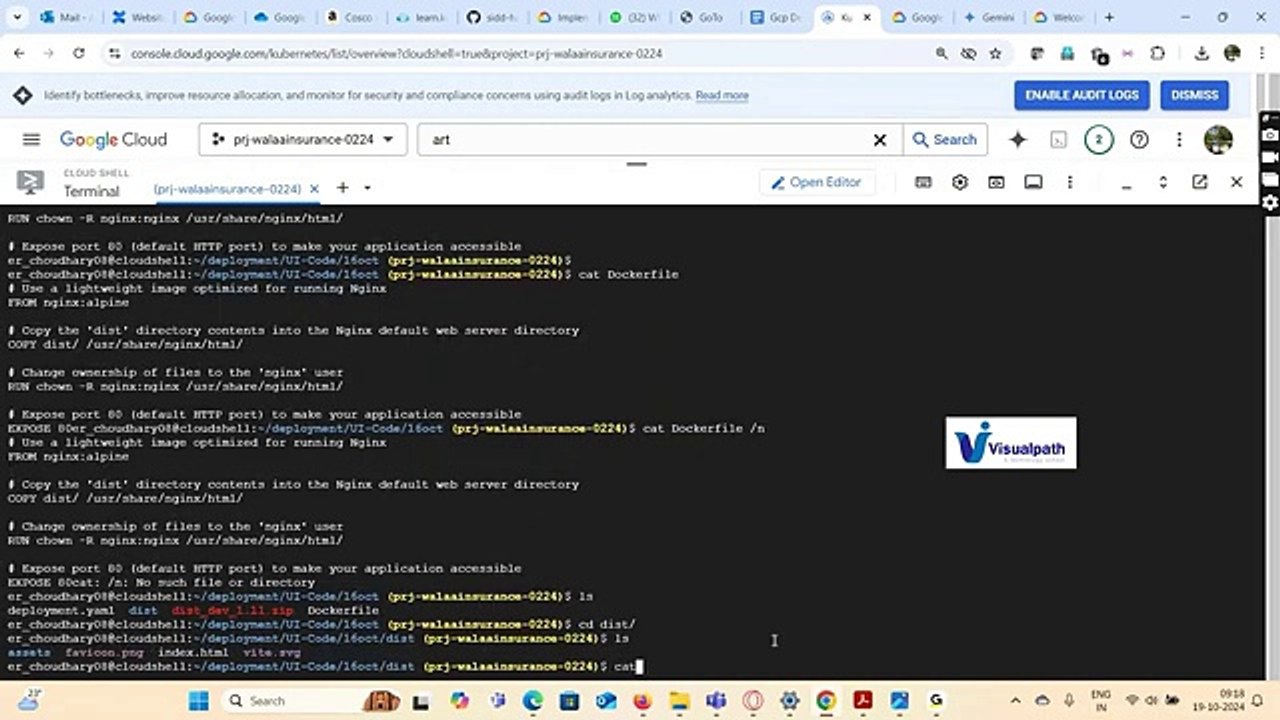Expand the new-tab dropdown arrow in Cloud Shell

point(367,188)
